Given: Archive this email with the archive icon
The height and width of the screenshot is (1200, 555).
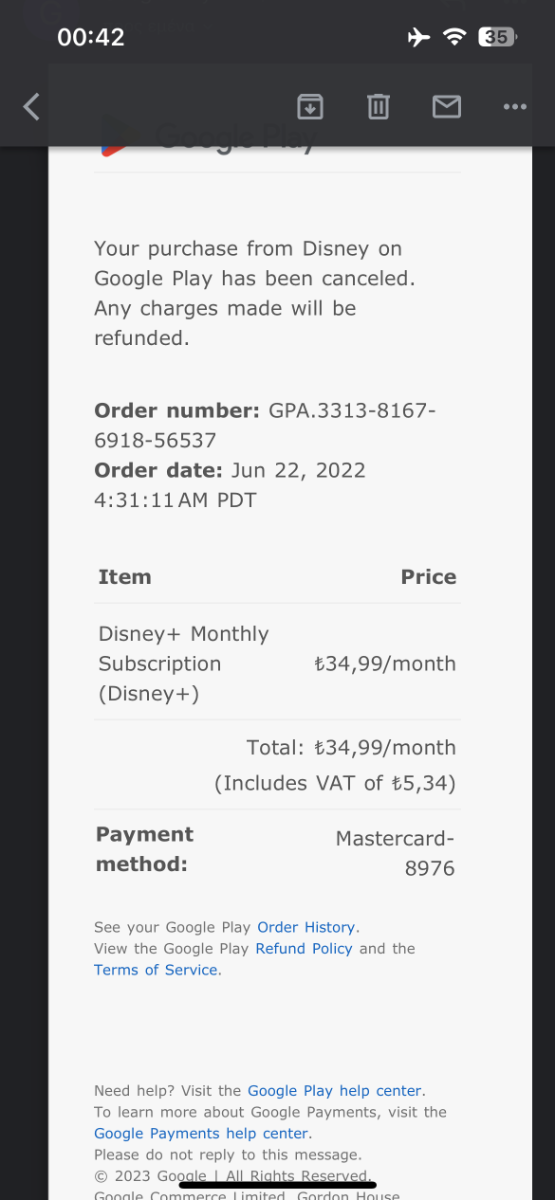Looking at the screenshot, I should point(310,106).
